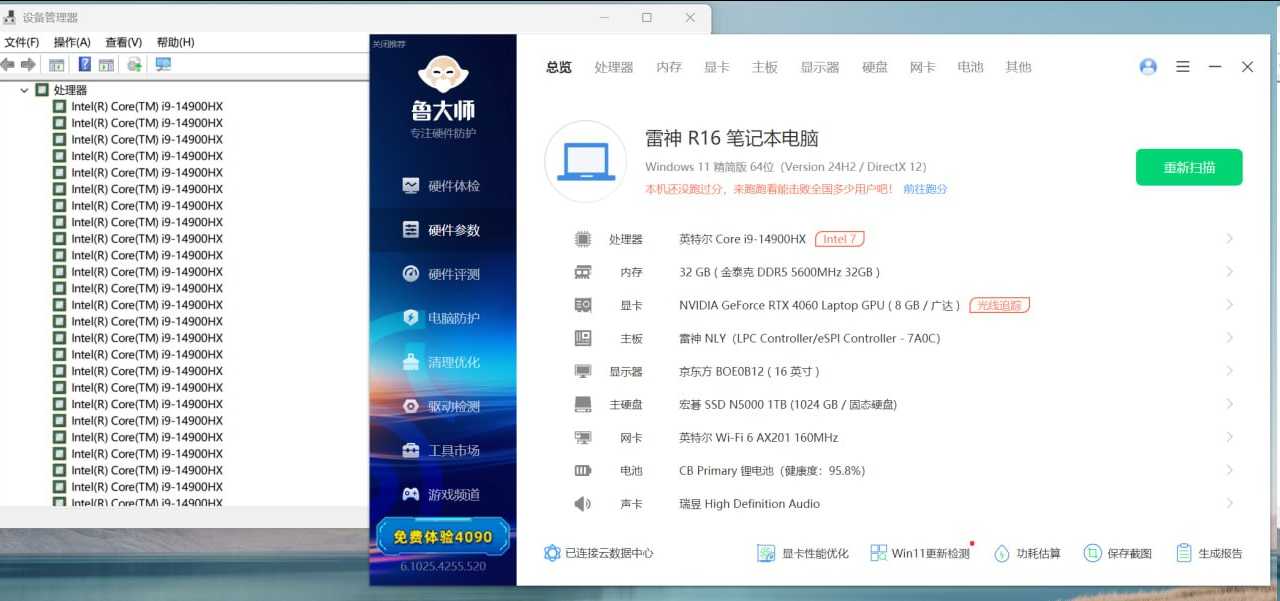
Task: Switch to the 网卡 tab
Action: click(x=923, y=67)
